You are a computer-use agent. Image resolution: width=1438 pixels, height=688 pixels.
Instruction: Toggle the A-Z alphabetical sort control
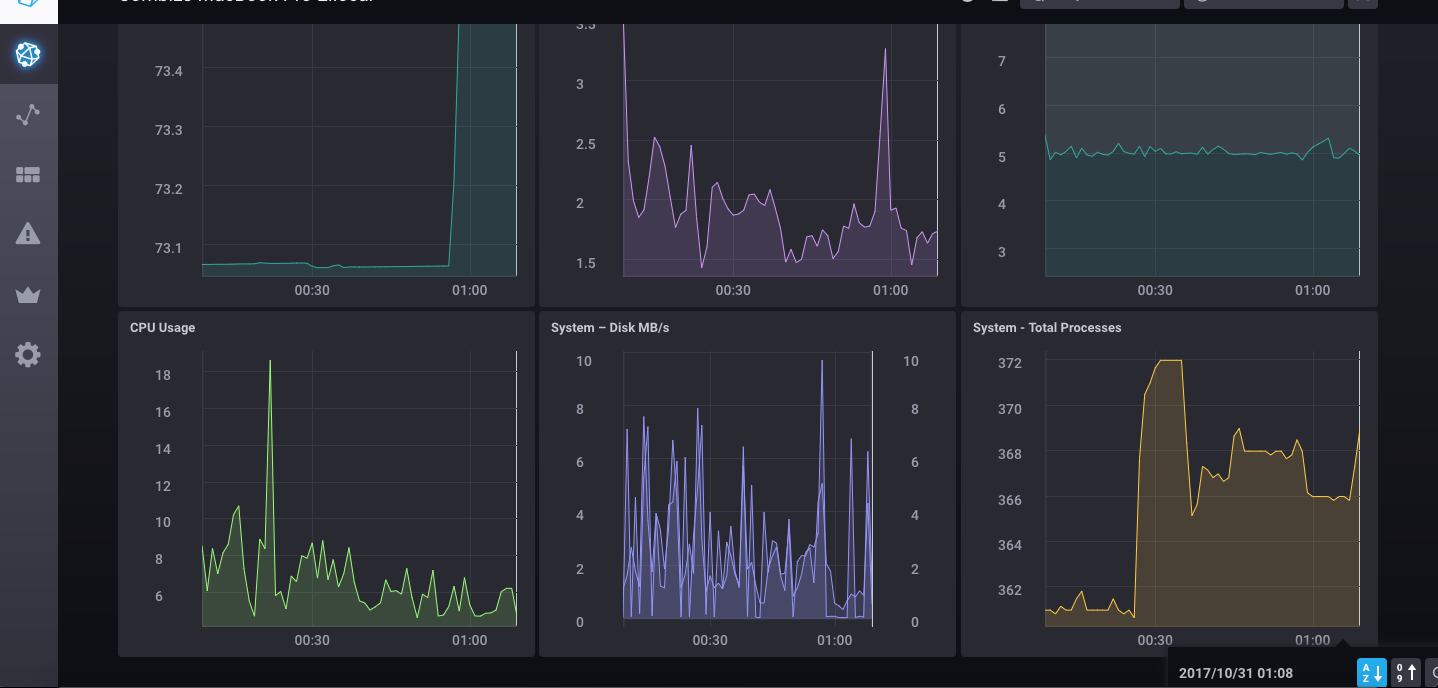[x=1371, y=672]
